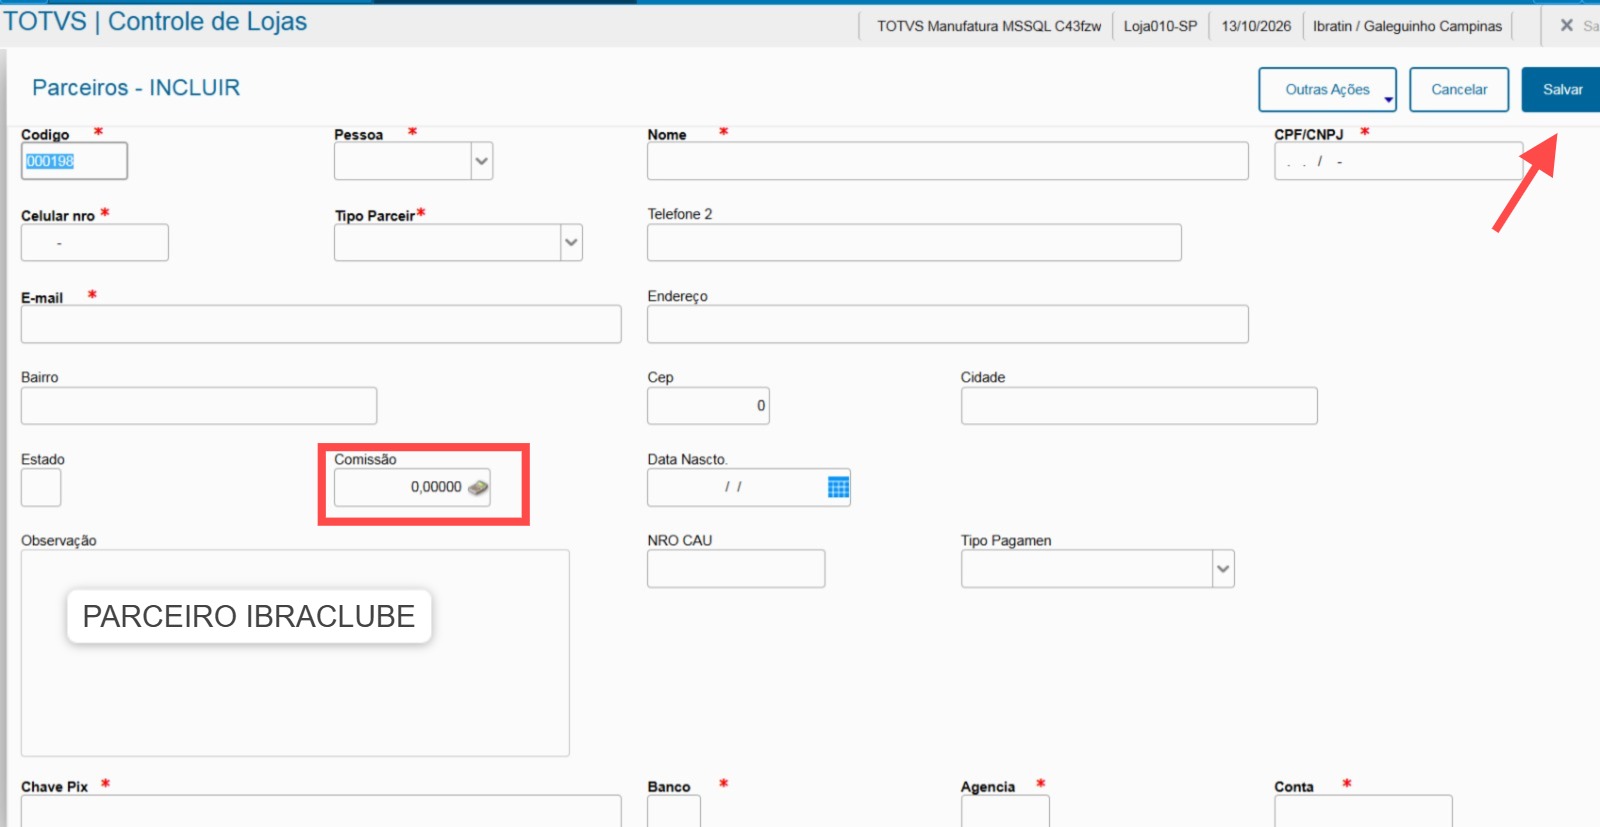Screen dimensions: 1600x827
Task: Click the Observação text area
Action: coord(295,653)
